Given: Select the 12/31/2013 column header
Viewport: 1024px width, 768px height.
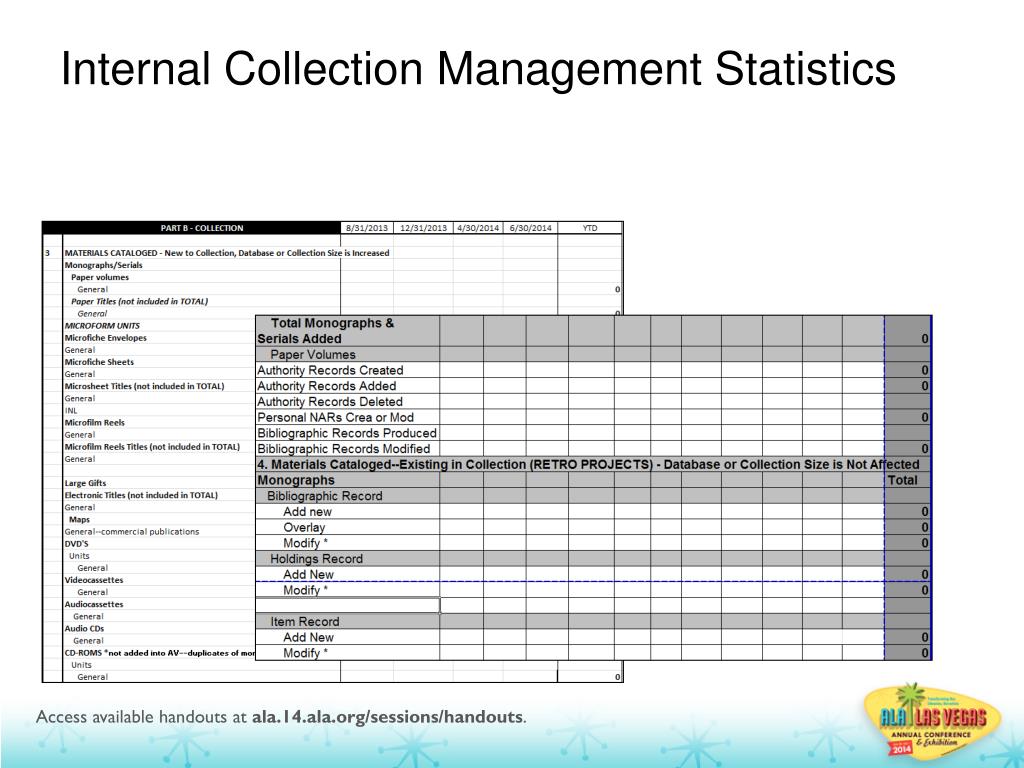Looking at the screenshot, I should pos(423,228).
